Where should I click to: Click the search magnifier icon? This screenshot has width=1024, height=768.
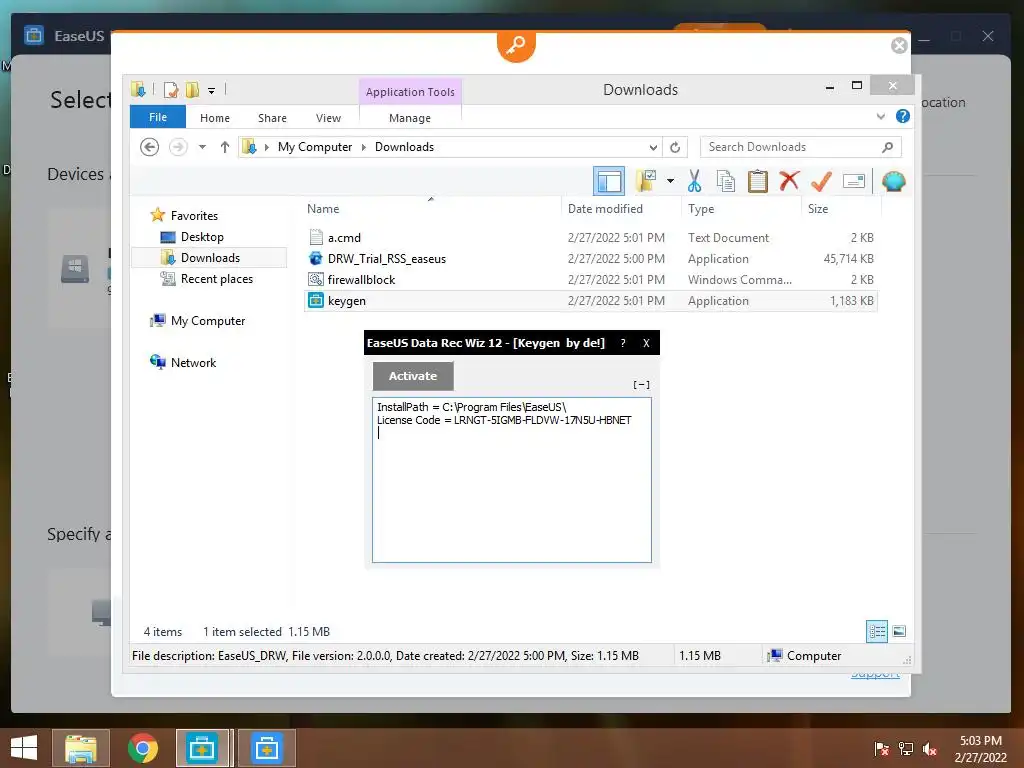pos(887,147)
